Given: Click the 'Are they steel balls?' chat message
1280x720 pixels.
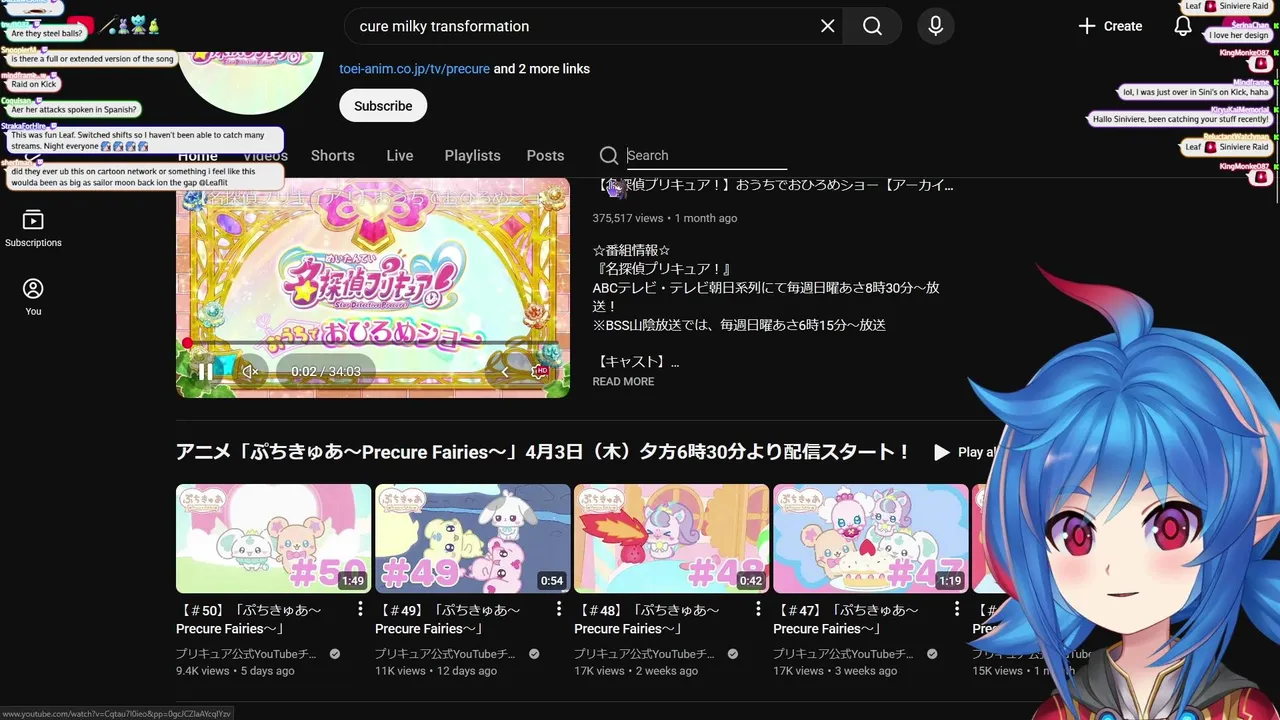Looking at the screenshot, I should (47, 33).
